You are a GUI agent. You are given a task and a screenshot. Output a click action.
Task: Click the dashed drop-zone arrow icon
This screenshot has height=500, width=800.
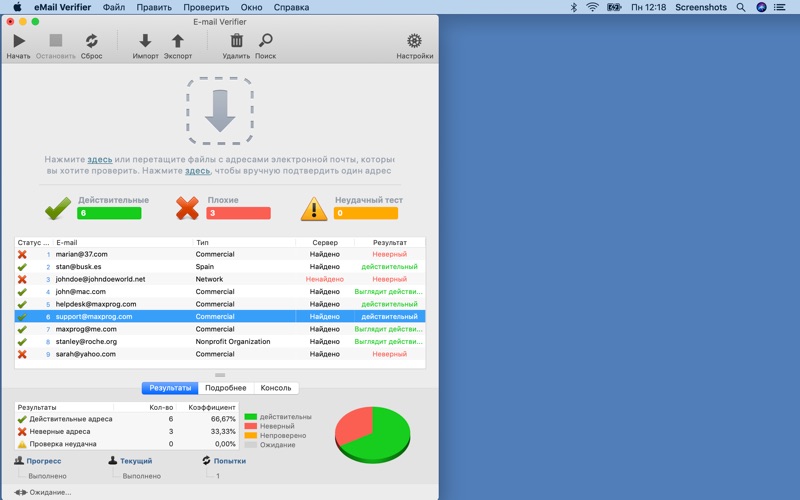point(220,111)
